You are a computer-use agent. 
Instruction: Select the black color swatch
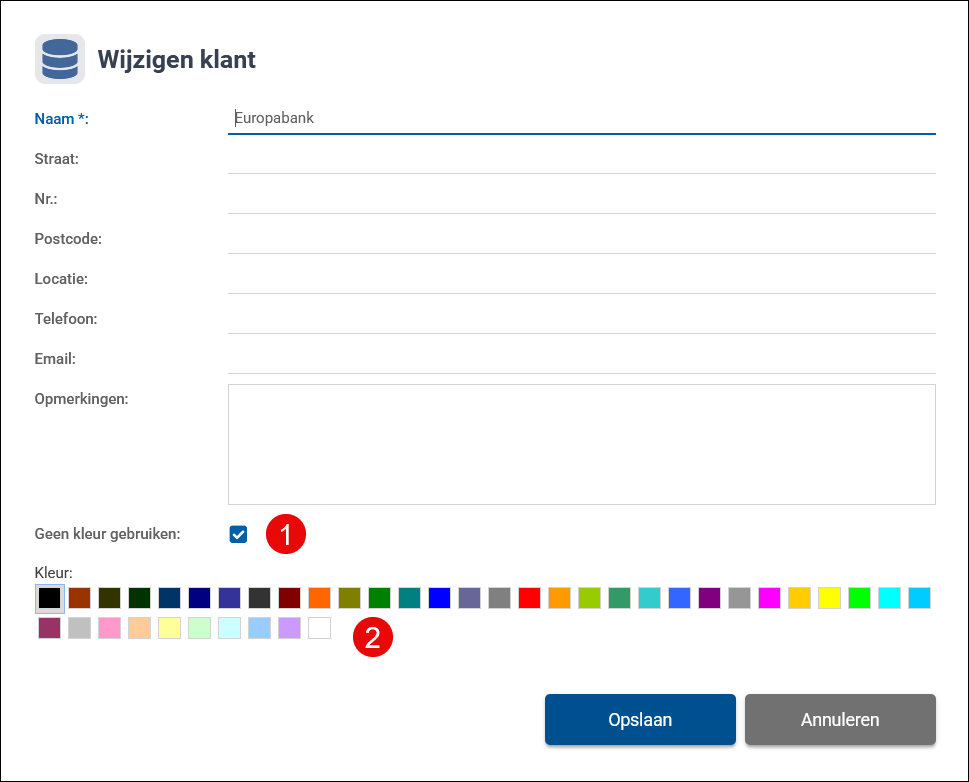point(50,598)
